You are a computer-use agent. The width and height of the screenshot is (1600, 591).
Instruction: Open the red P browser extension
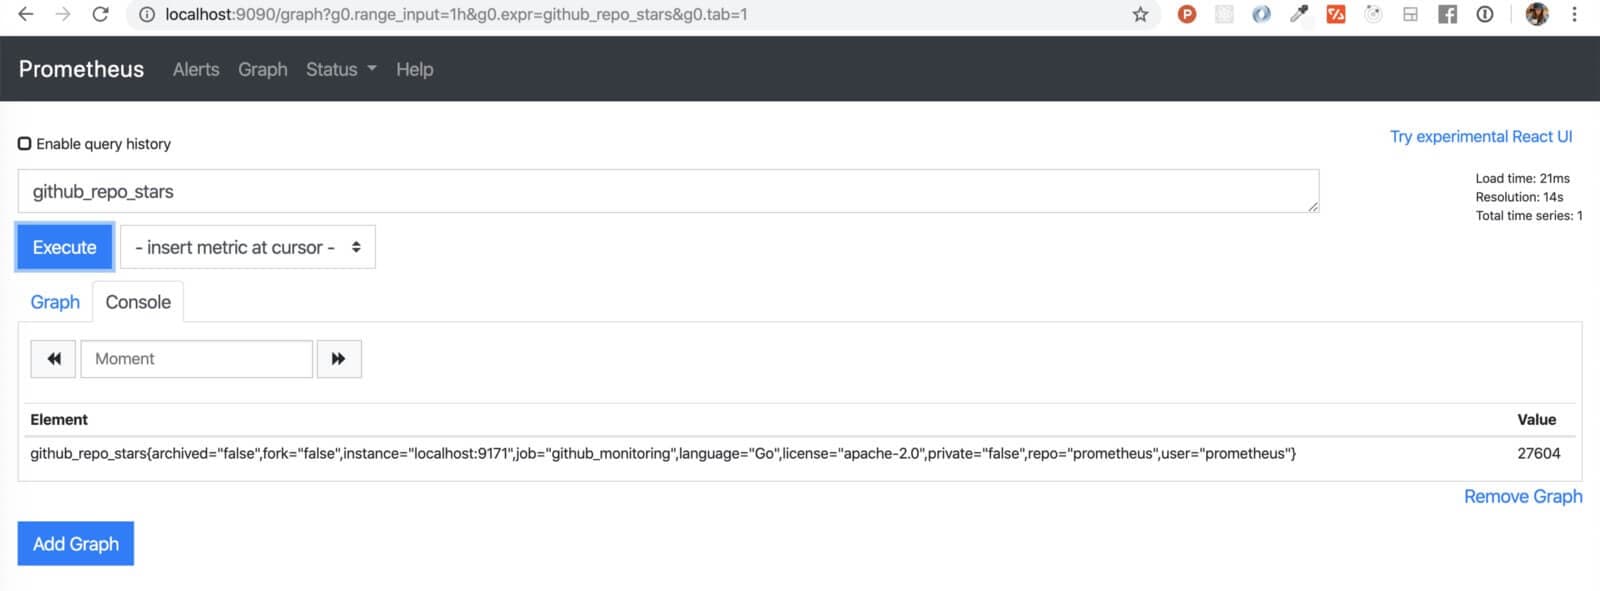(1187, 14)
